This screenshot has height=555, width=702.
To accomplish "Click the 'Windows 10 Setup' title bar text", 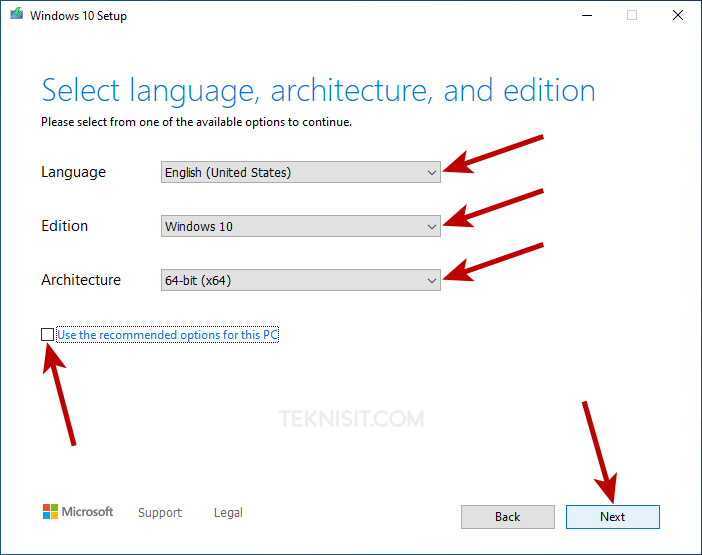I will [x=79, y=16].
